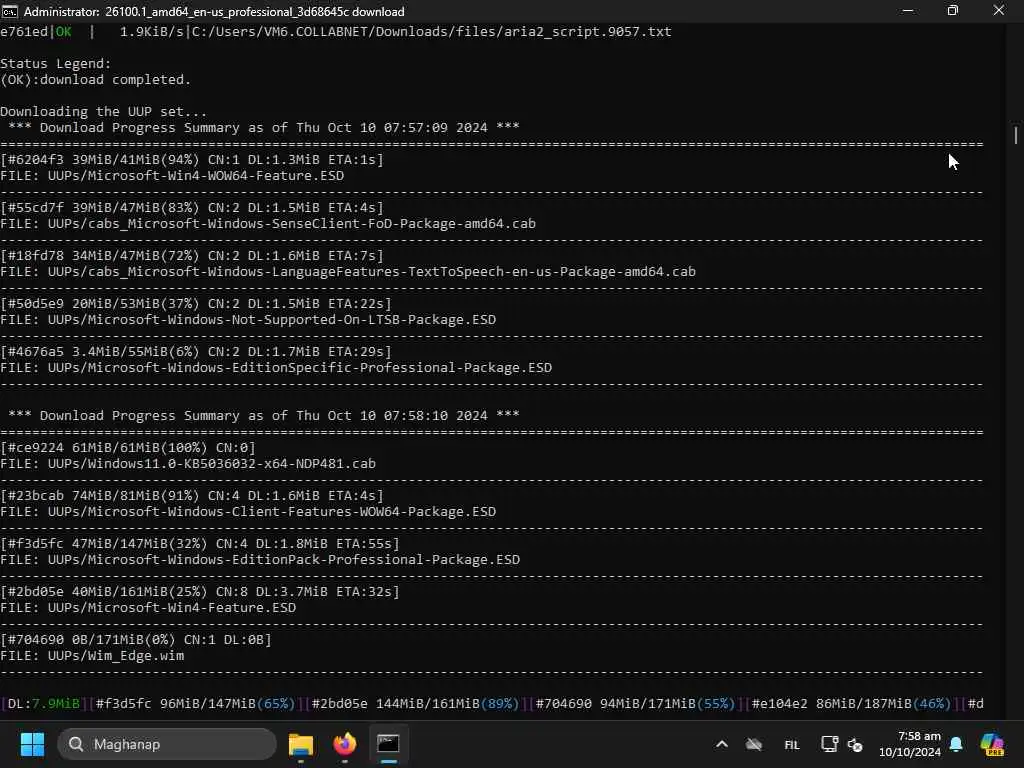Open the Windows Start menu
The height and width of the screenshot is (768, 1024).
(x=32, y=744)
